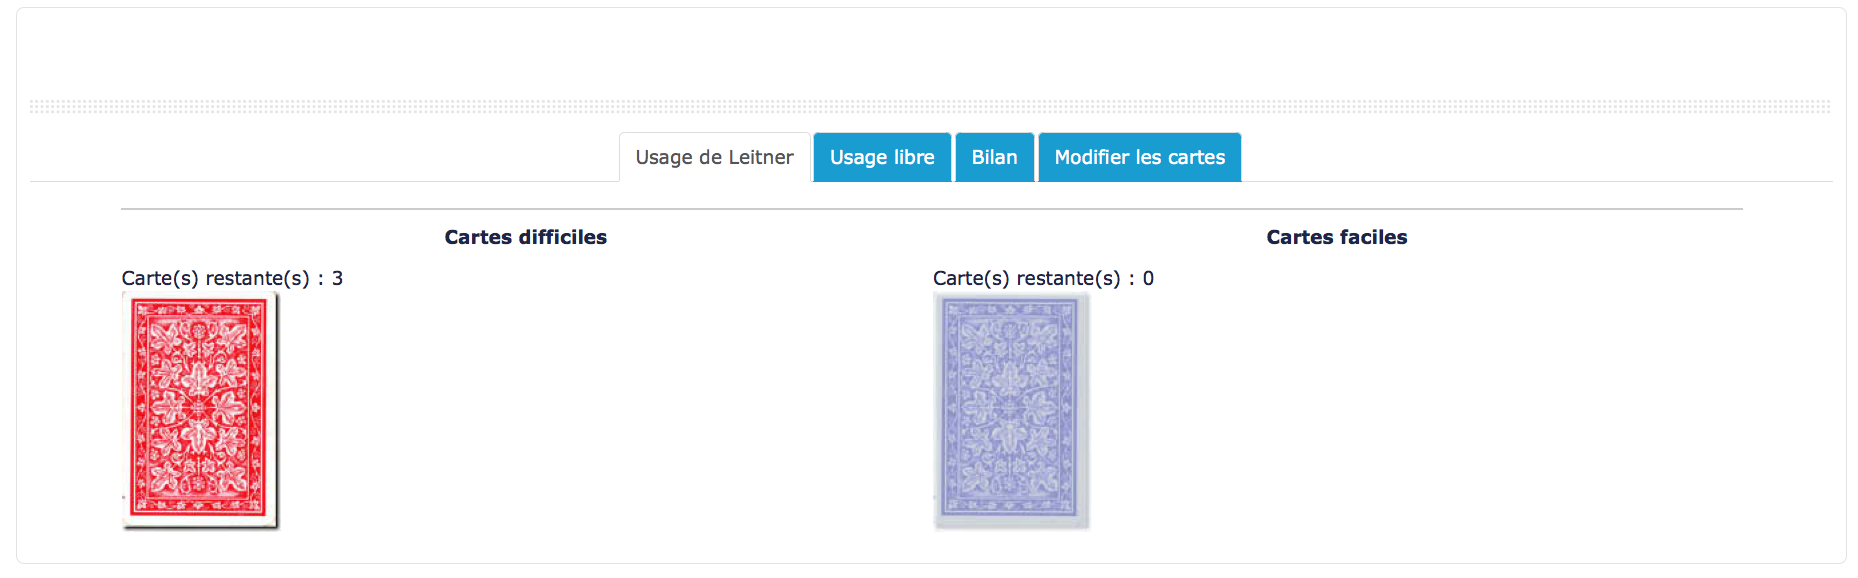Image resolution: width=1858 pixels, height=578 pixels.
Task: Click the remaining cards label above red deck
Action: (215, 278)
